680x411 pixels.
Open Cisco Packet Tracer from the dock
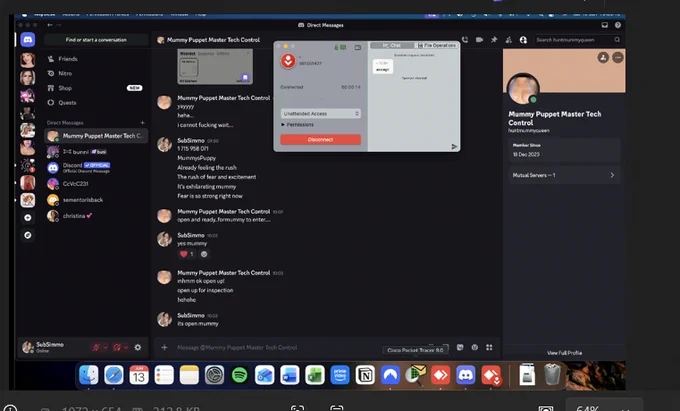pyautogui.click(x=415, y=374)
